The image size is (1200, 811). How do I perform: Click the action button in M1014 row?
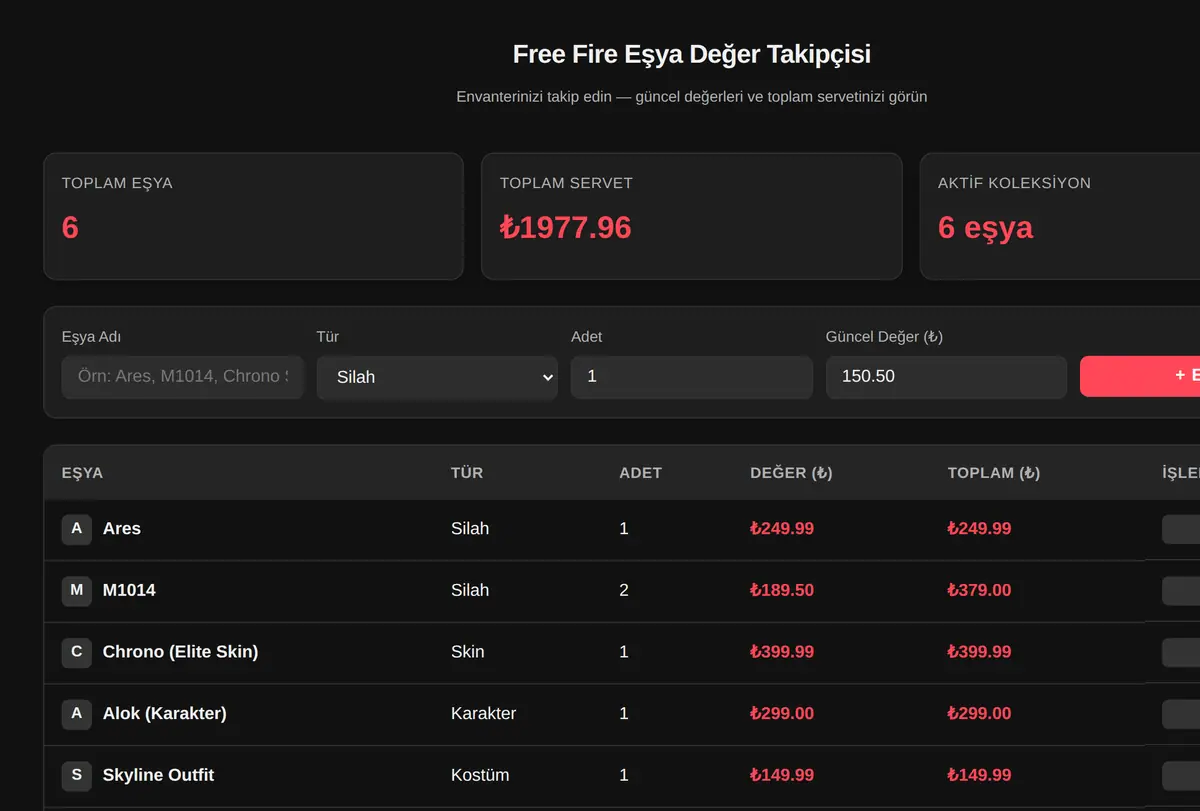1181,591
